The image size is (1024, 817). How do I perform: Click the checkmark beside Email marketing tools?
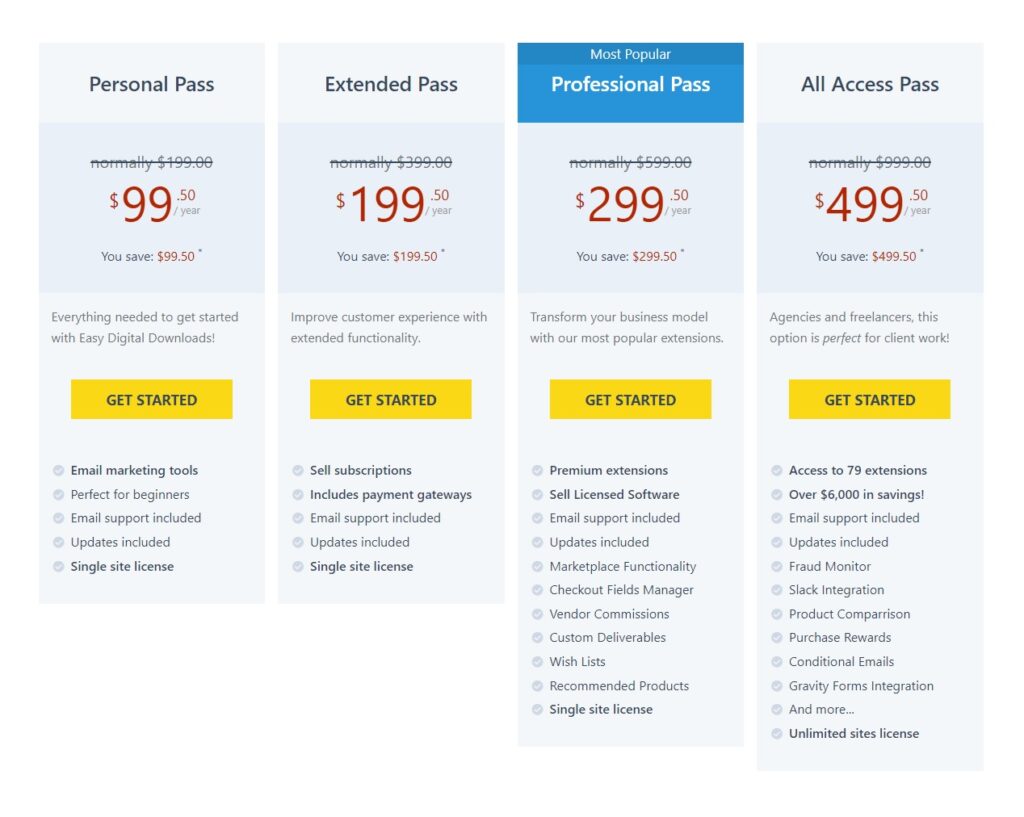pos(58,470)
